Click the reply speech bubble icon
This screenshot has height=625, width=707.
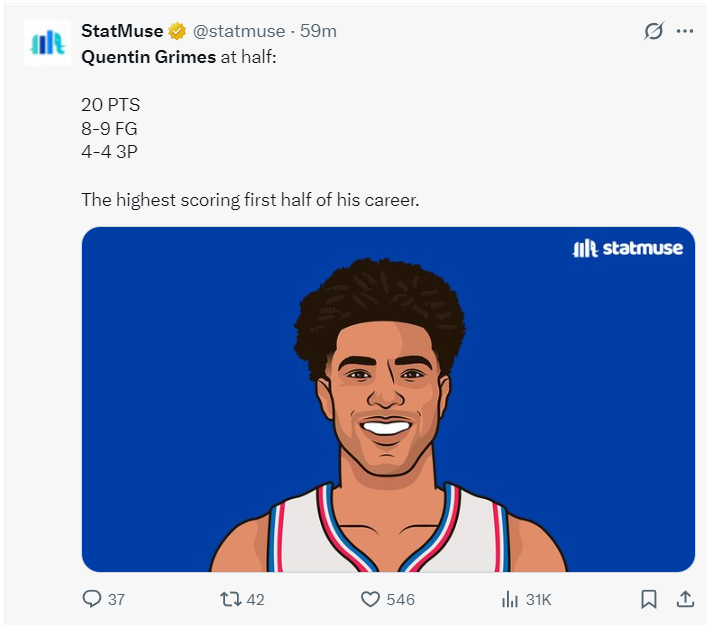[x=92, y=599]
